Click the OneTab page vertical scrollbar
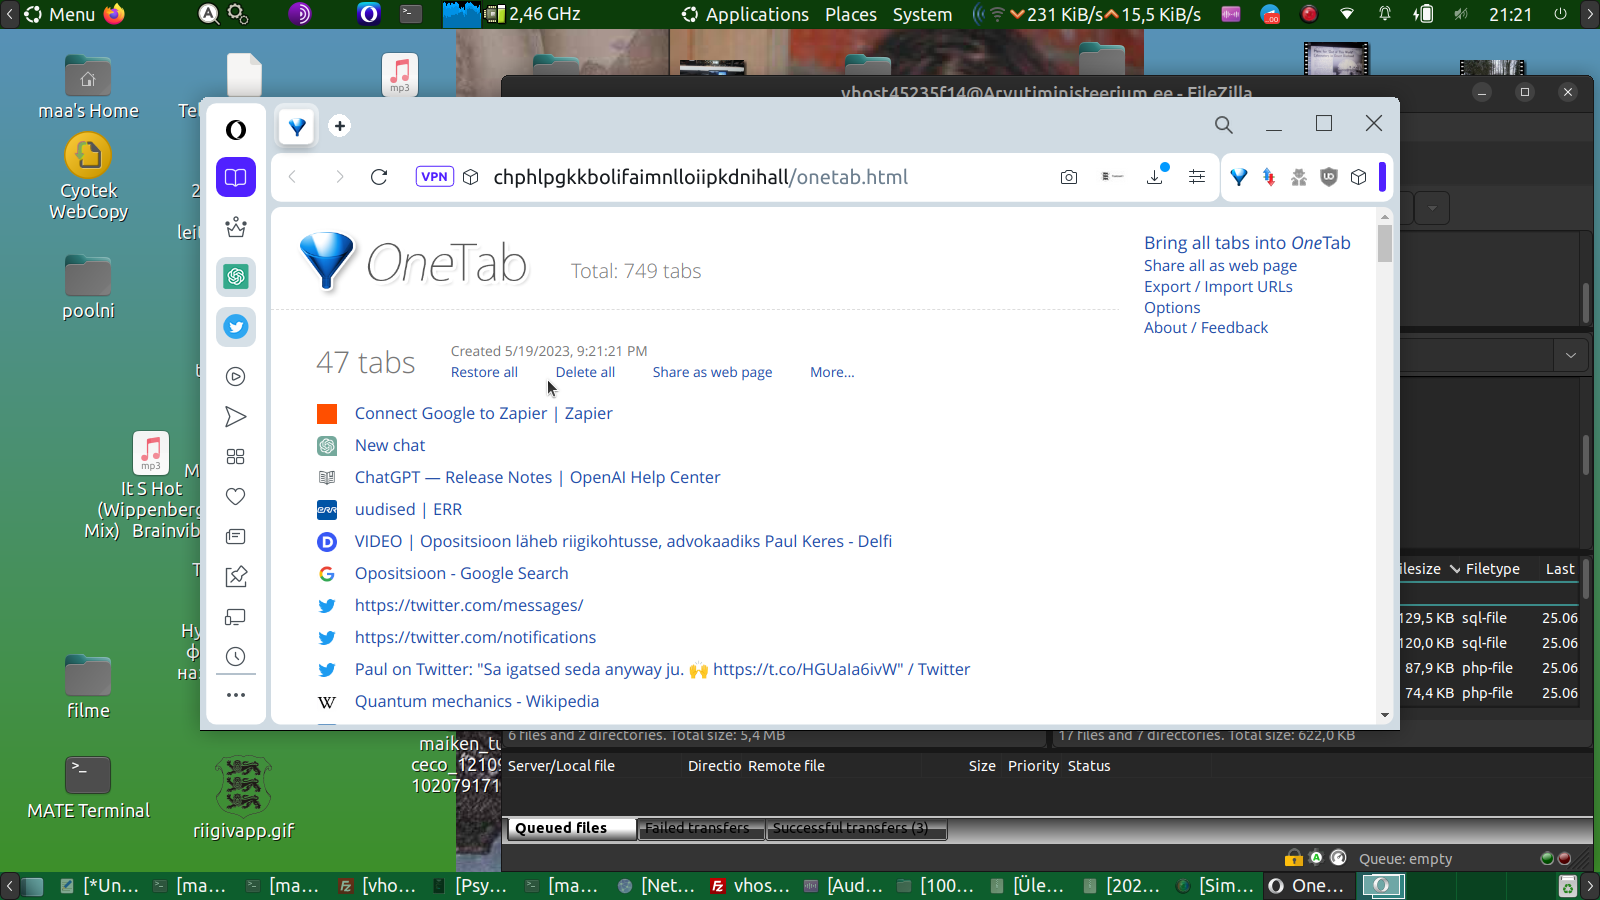 click(1385, 243)
